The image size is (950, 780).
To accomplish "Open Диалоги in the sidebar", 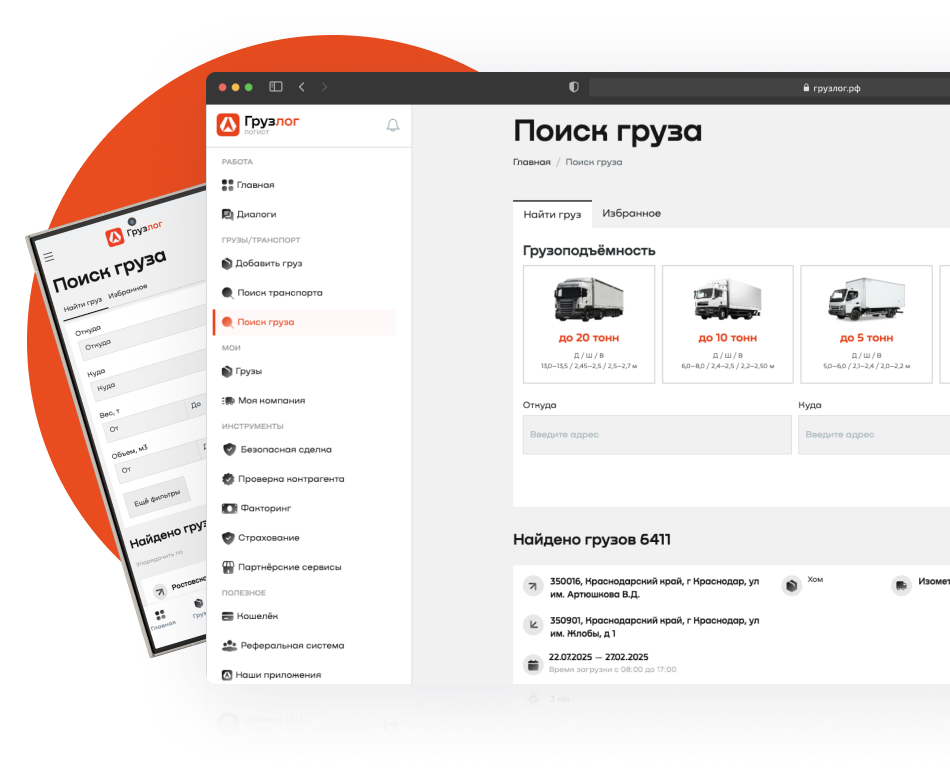I will coord(256,214).
